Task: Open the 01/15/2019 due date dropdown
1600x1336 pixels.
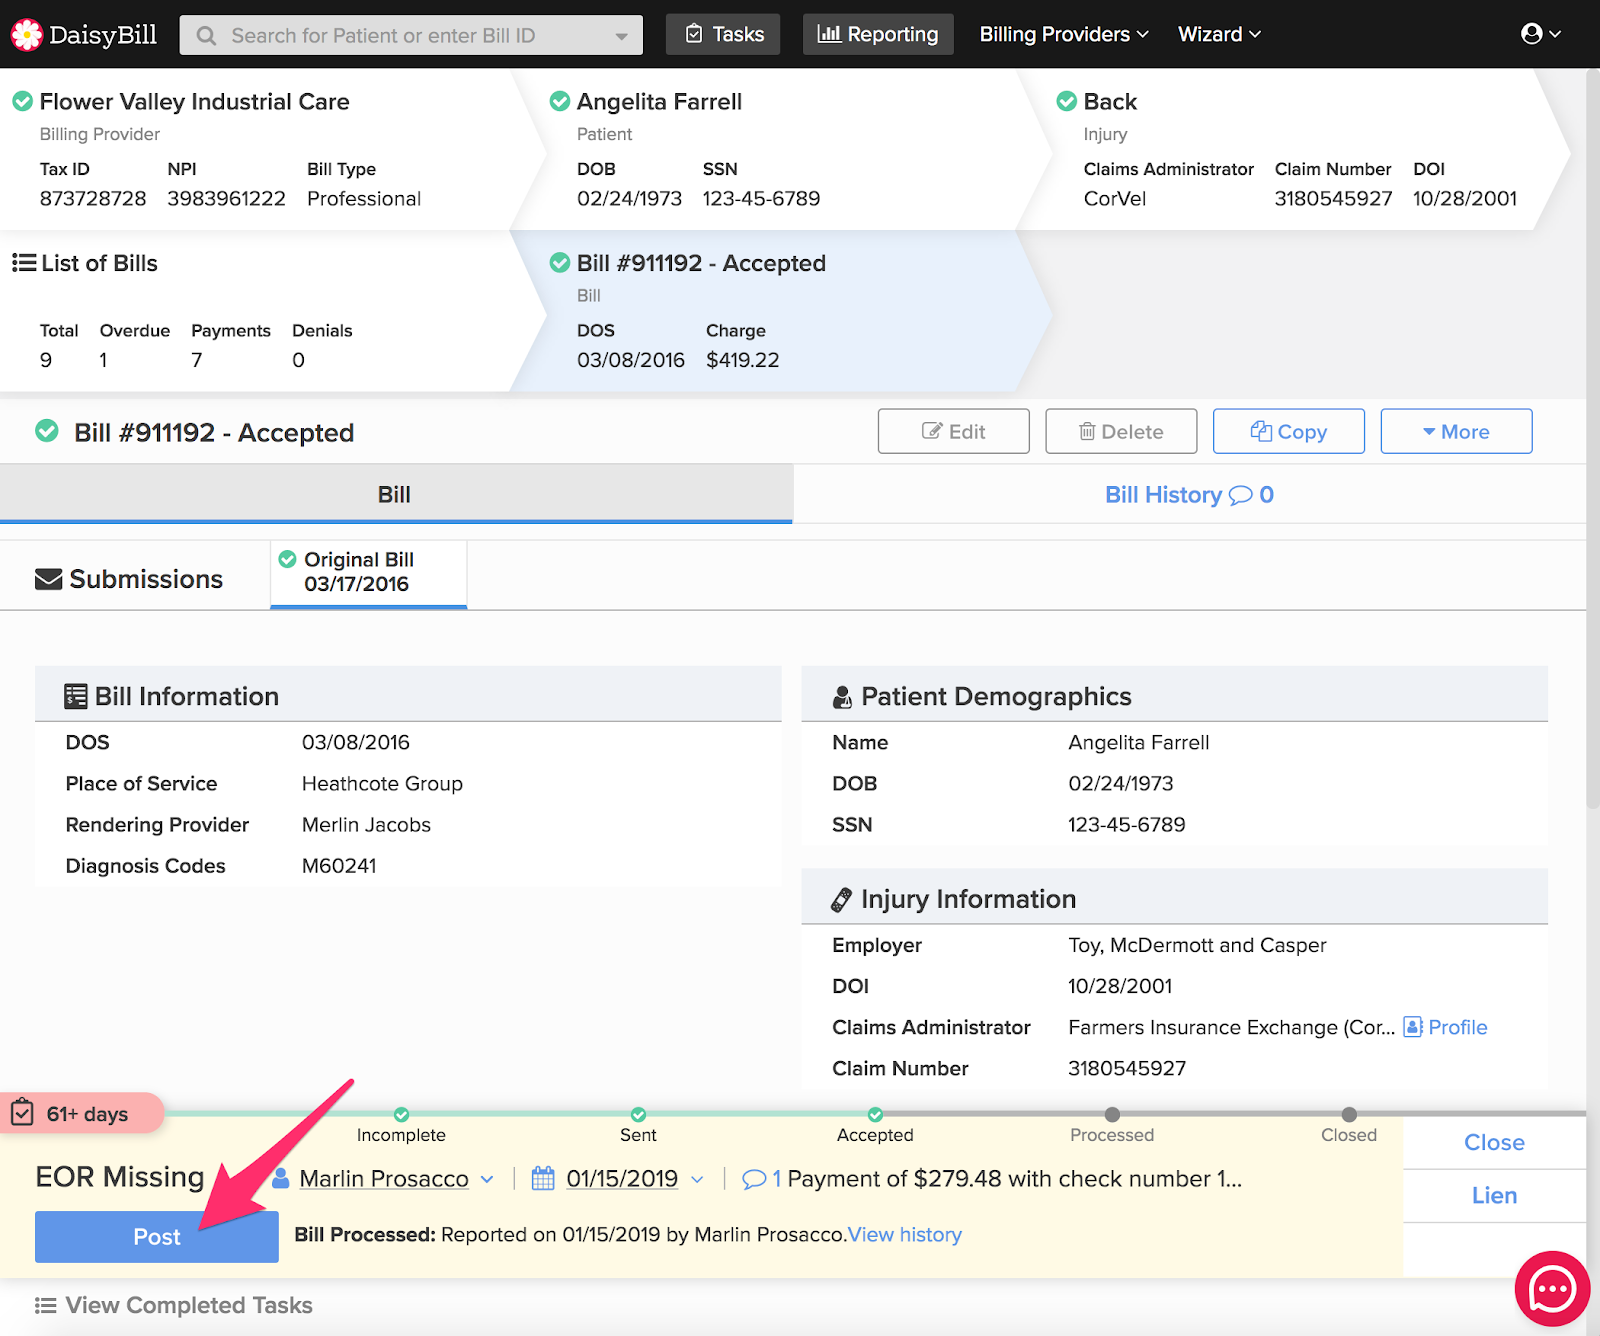Action: [697, 1179]
